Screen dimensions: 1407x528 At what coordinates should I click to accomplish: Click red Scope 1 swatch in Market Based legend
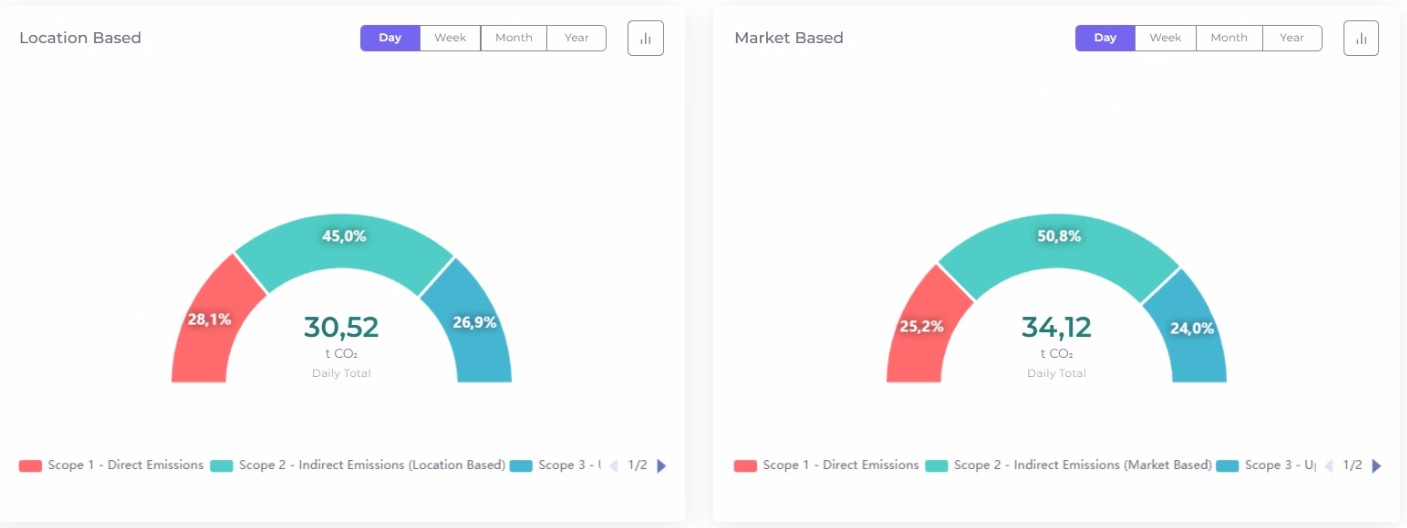coord(745,466)
